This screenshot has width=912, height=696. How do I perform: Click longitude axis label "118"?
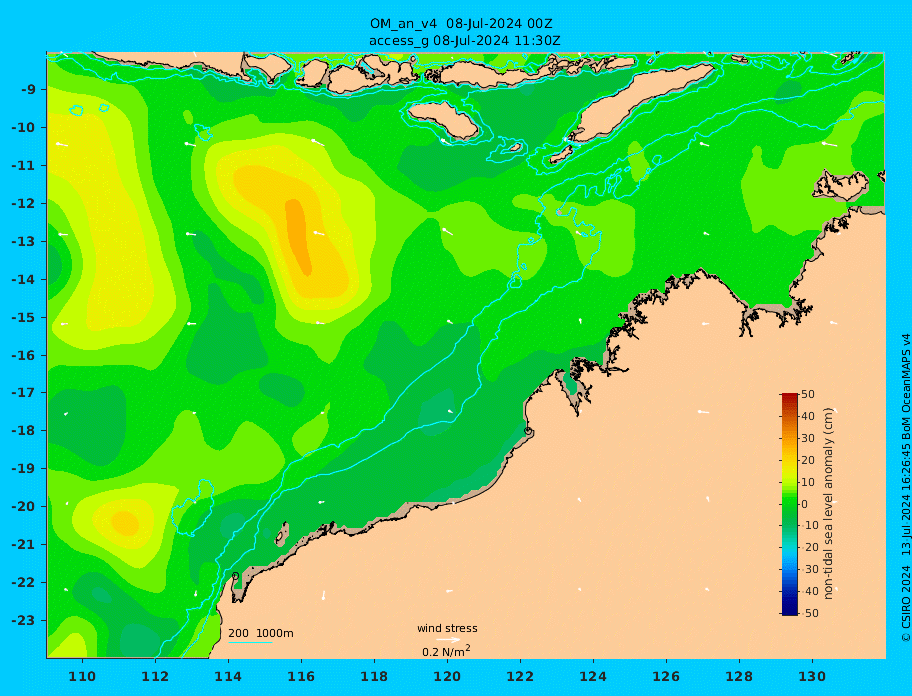click(374, 677)
